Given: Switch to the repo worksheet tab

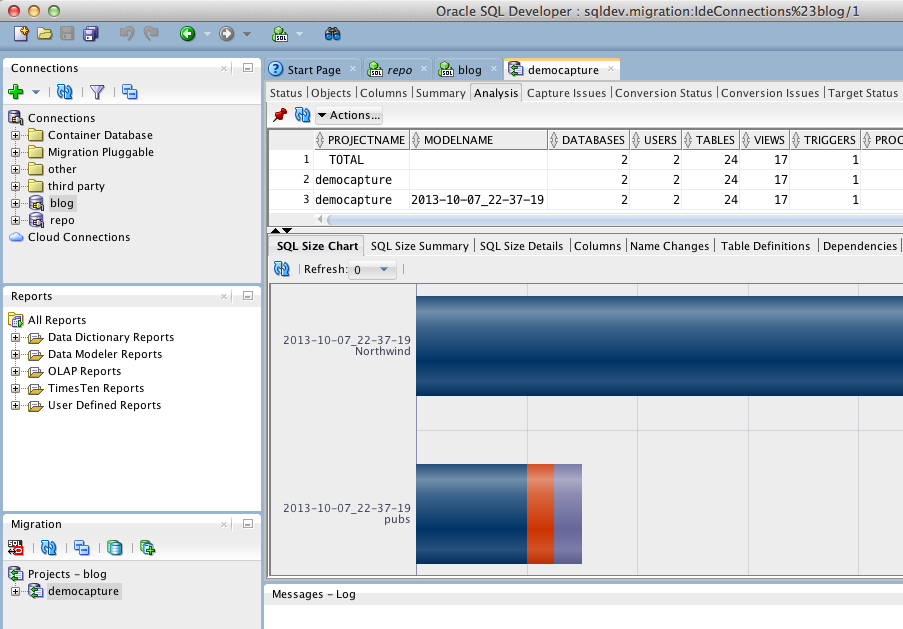Looking at the screenshot, I should coord(399,70).
